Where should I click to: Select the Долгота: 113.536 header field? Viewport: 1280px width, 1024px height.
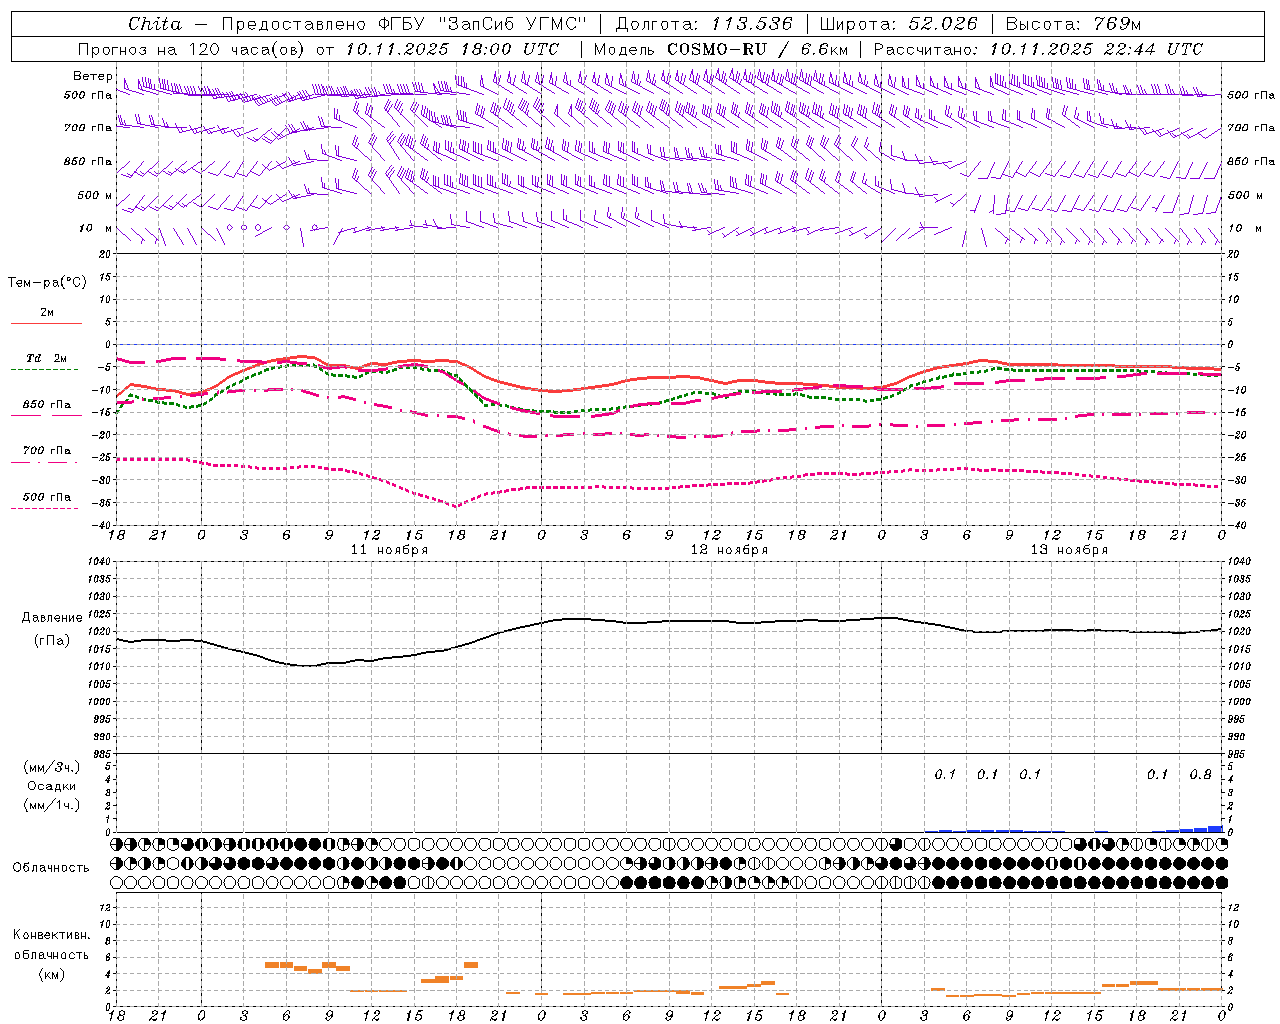tap(704, 24)
